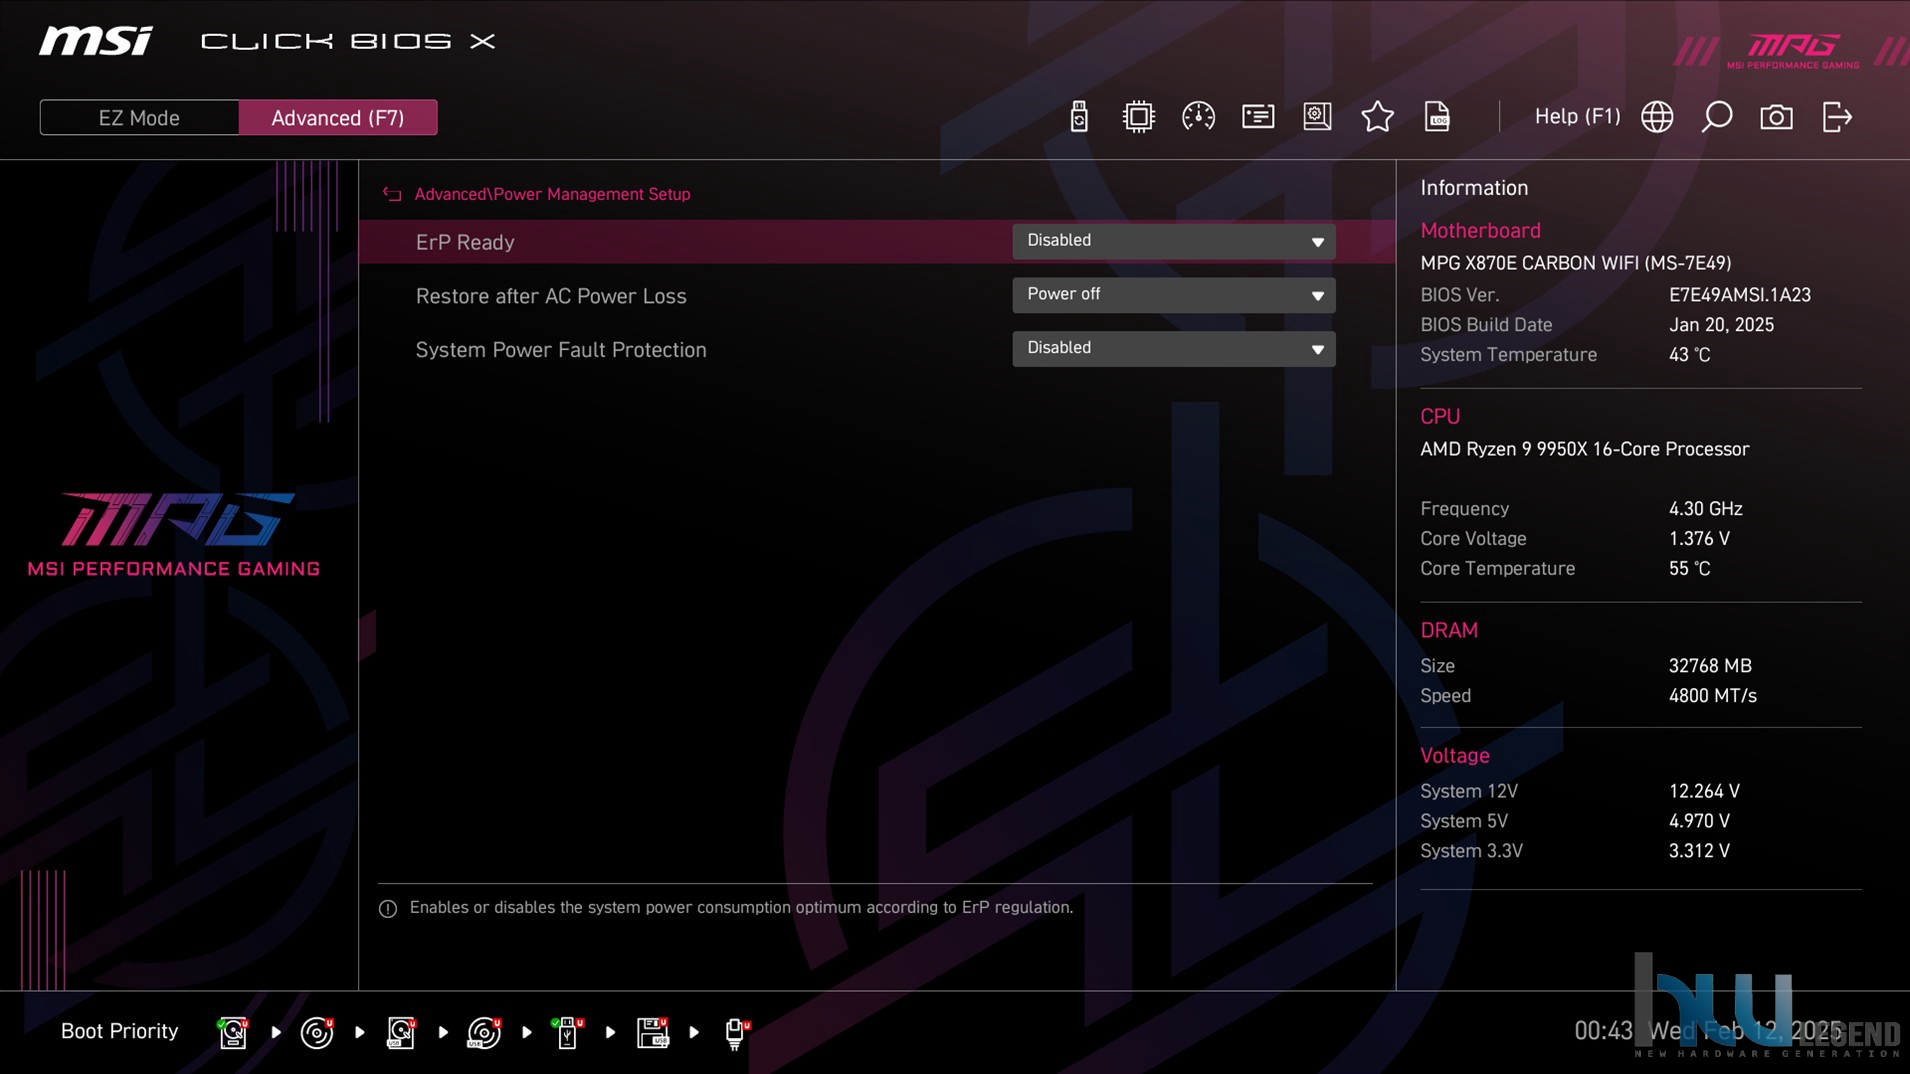The height and width of the screenshot is (1074, 1910).
Task: Select the ErP Ready setting row label
Action: pos(465,242)
